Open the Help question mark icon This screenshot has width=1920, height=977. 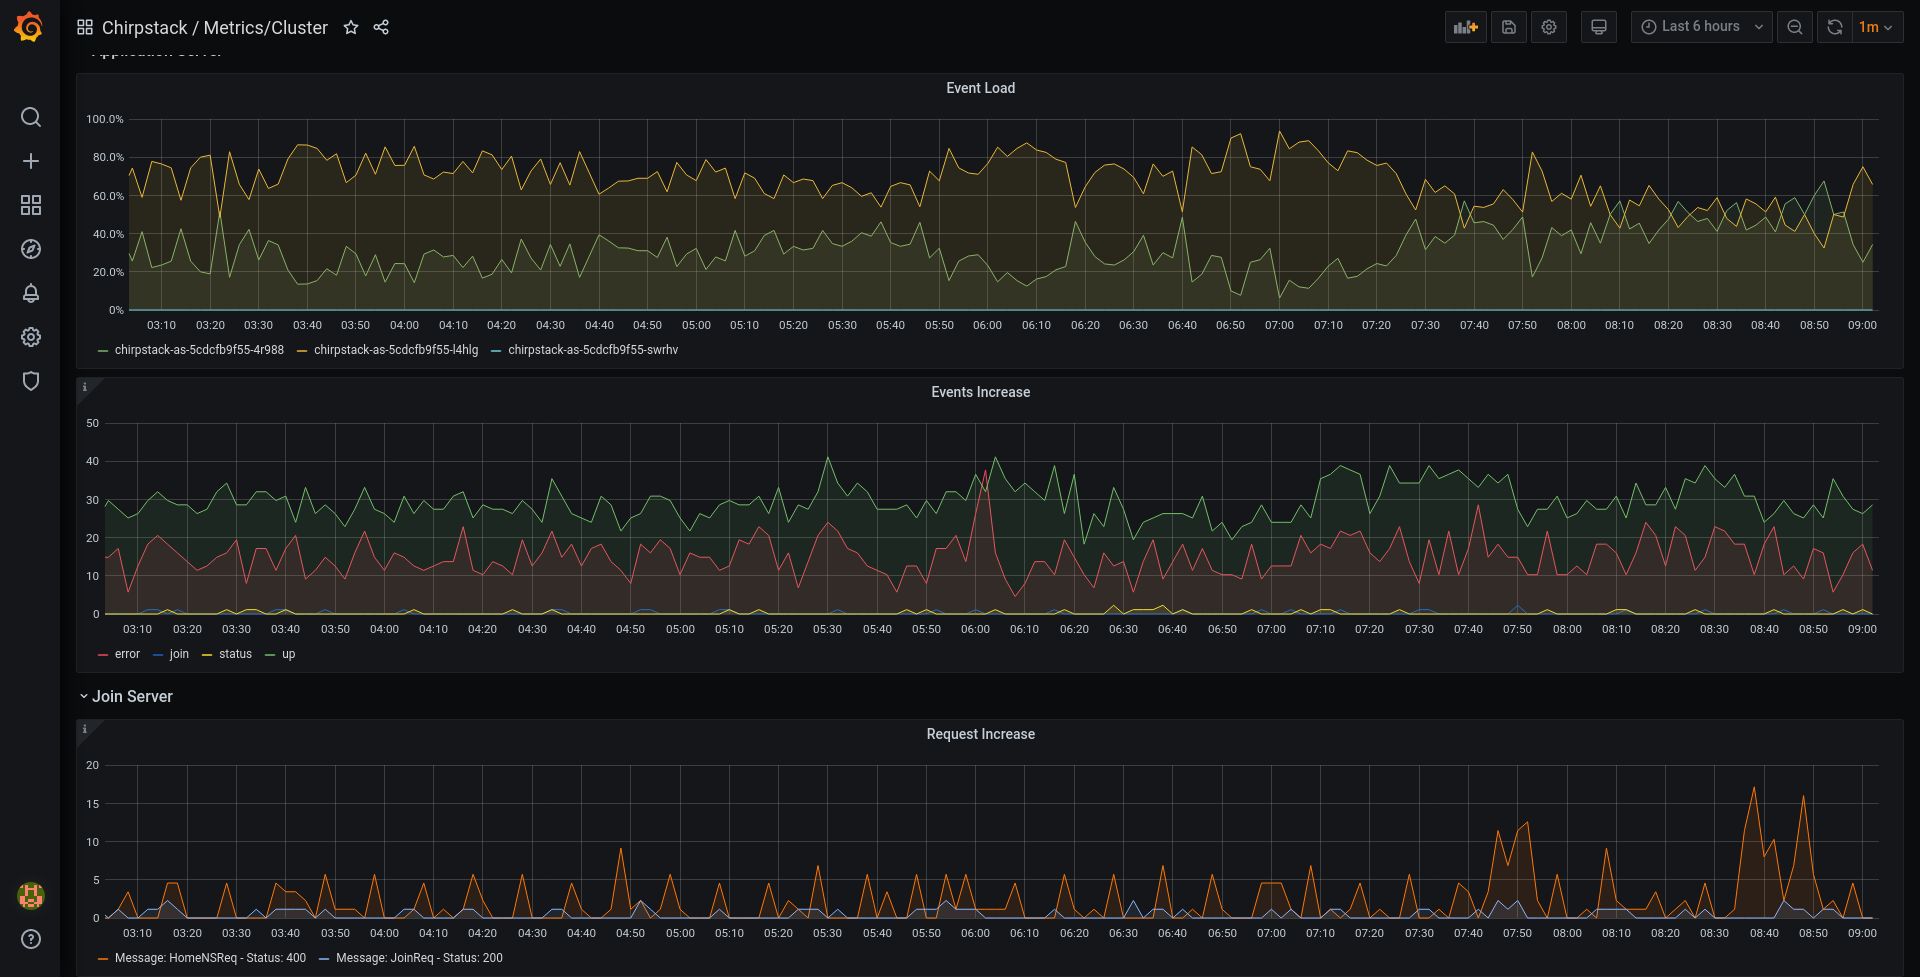pos(31,939)
